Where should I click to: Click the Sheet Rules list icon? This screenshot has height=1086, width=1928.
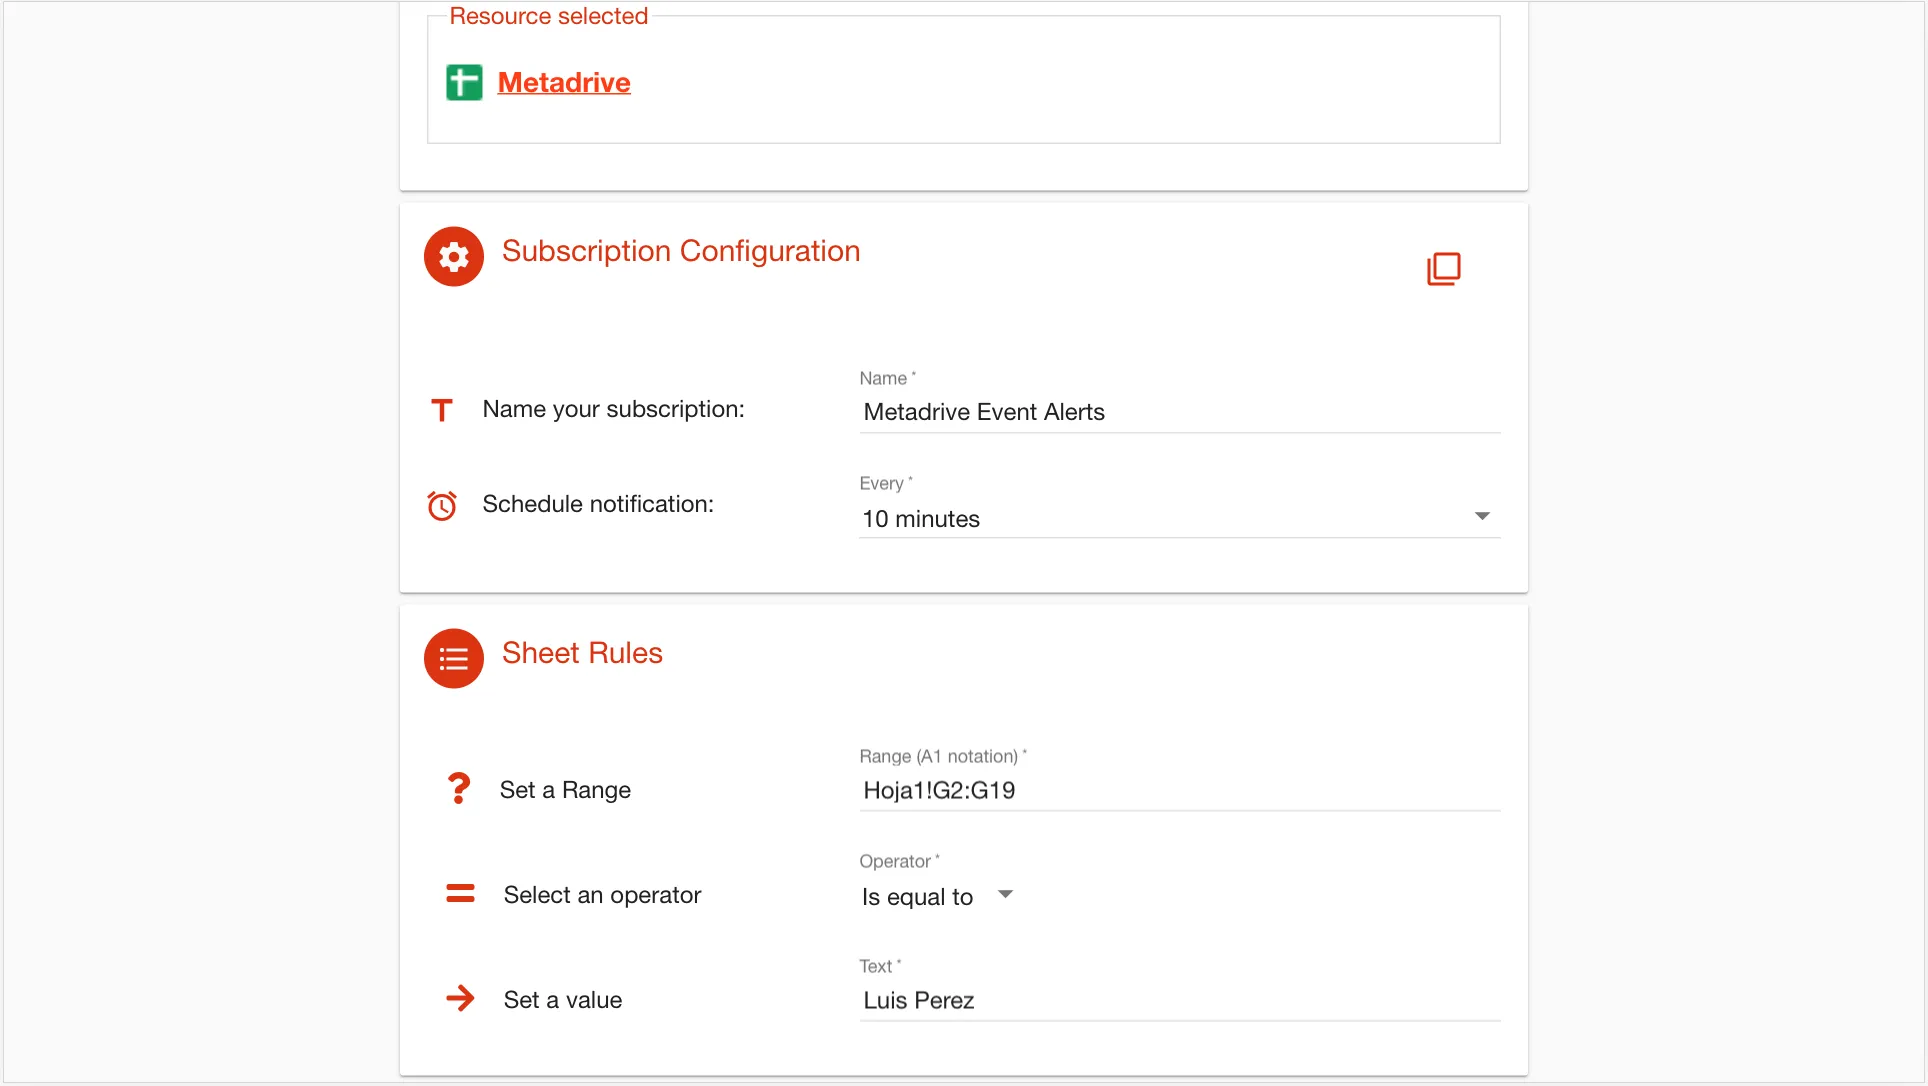(454, 659)
